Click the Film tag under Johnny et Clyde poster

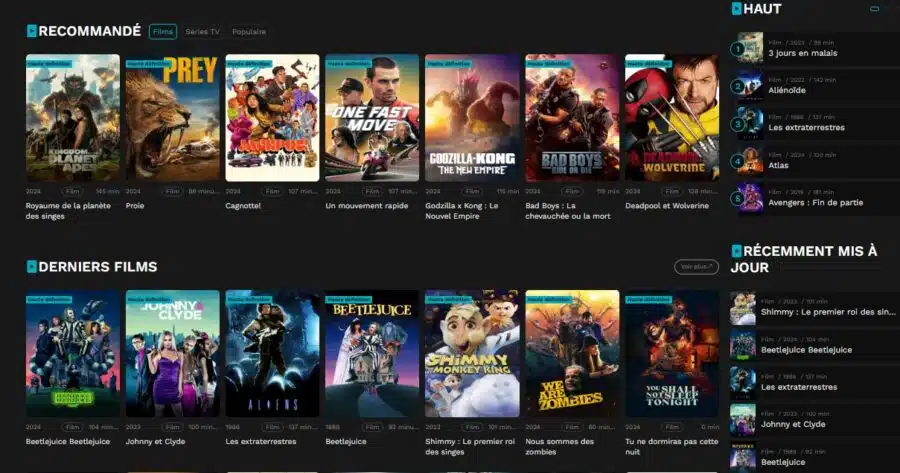172,427
